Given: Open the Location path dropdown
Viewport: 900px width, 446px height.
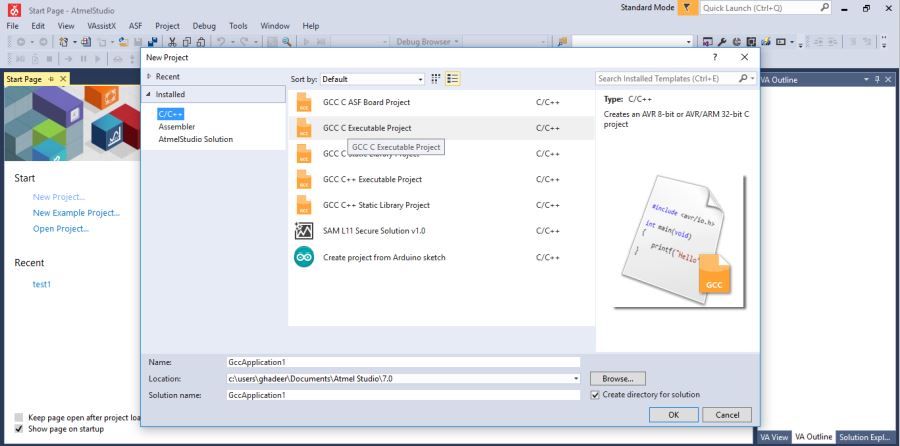Looking at the screenshot, I should (x=576, y=379).
